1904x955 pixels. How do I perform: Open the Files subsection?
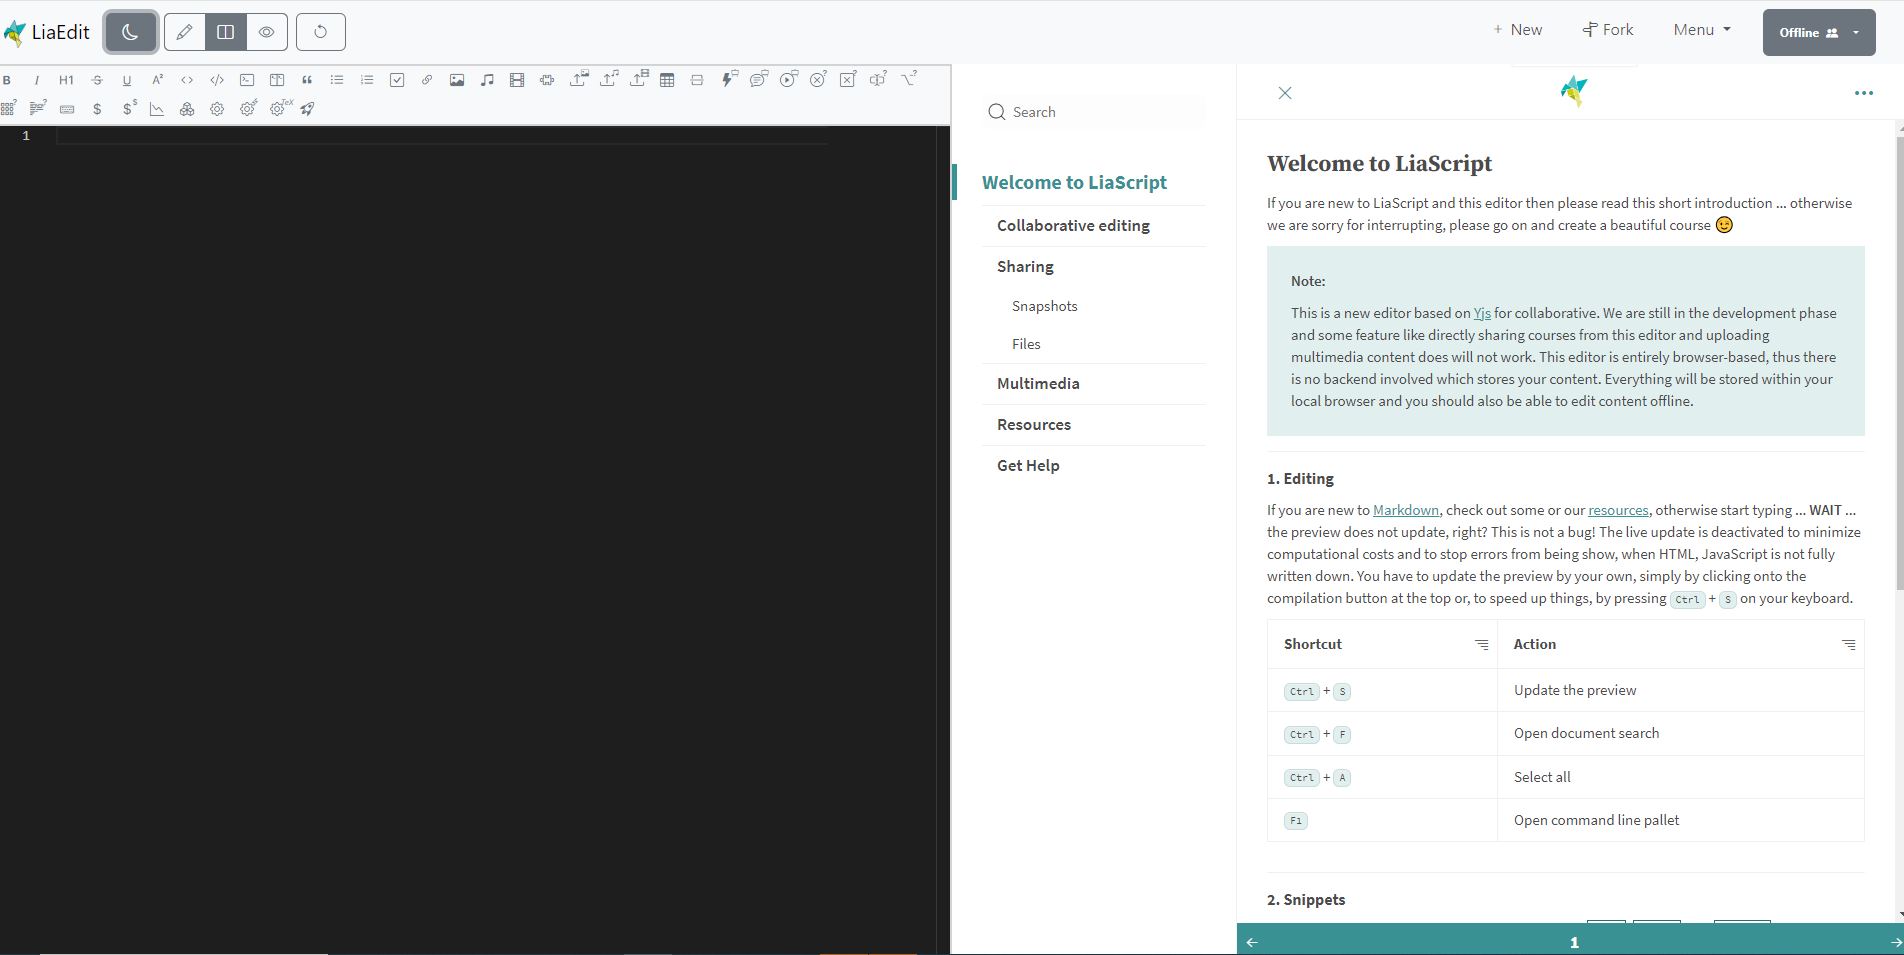1026,344
